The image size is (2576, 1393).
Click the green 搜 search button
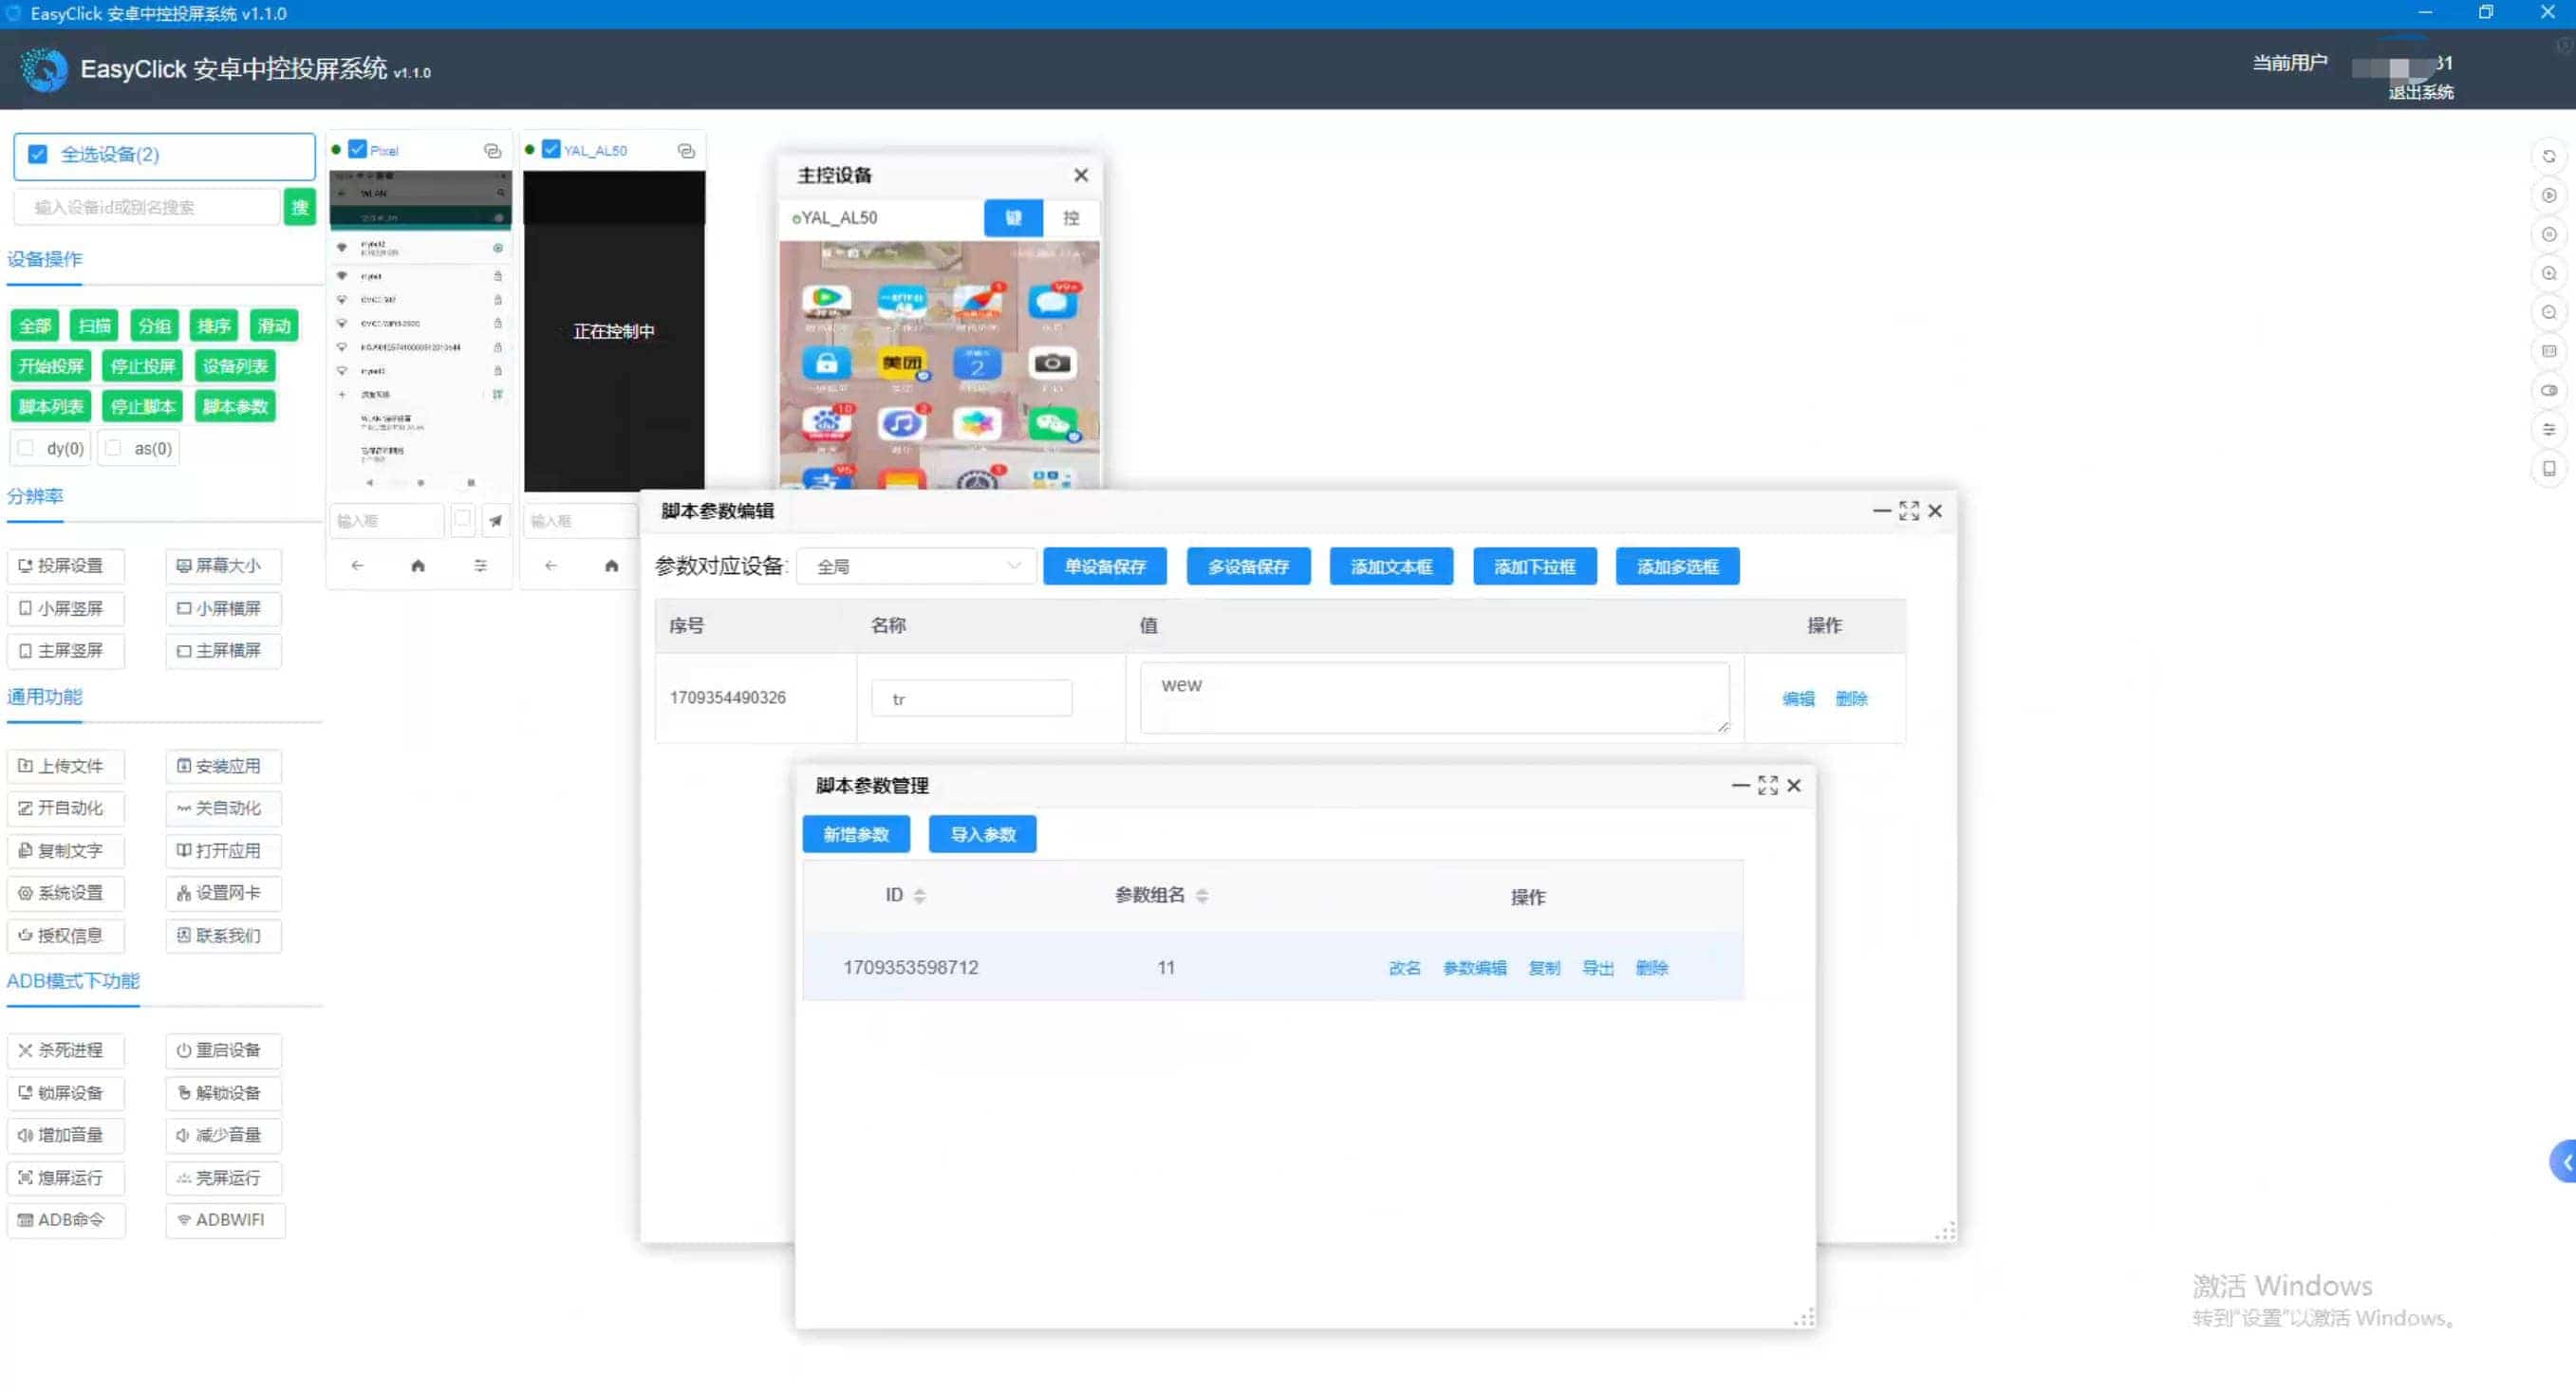[x=300, y=208]
